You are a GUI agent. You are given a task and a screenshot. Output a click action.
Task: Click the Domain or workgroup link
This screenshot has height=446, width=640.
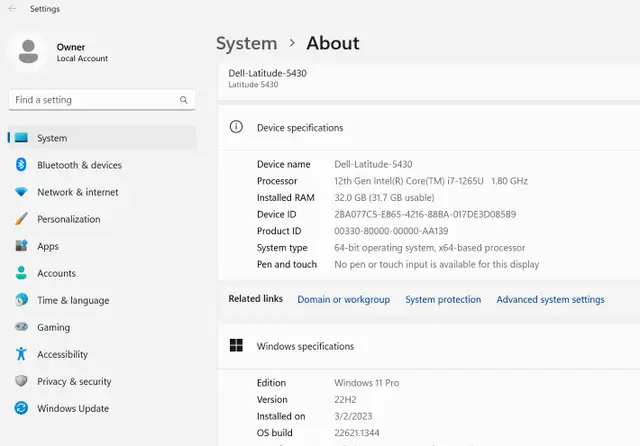tap(343, 300)
